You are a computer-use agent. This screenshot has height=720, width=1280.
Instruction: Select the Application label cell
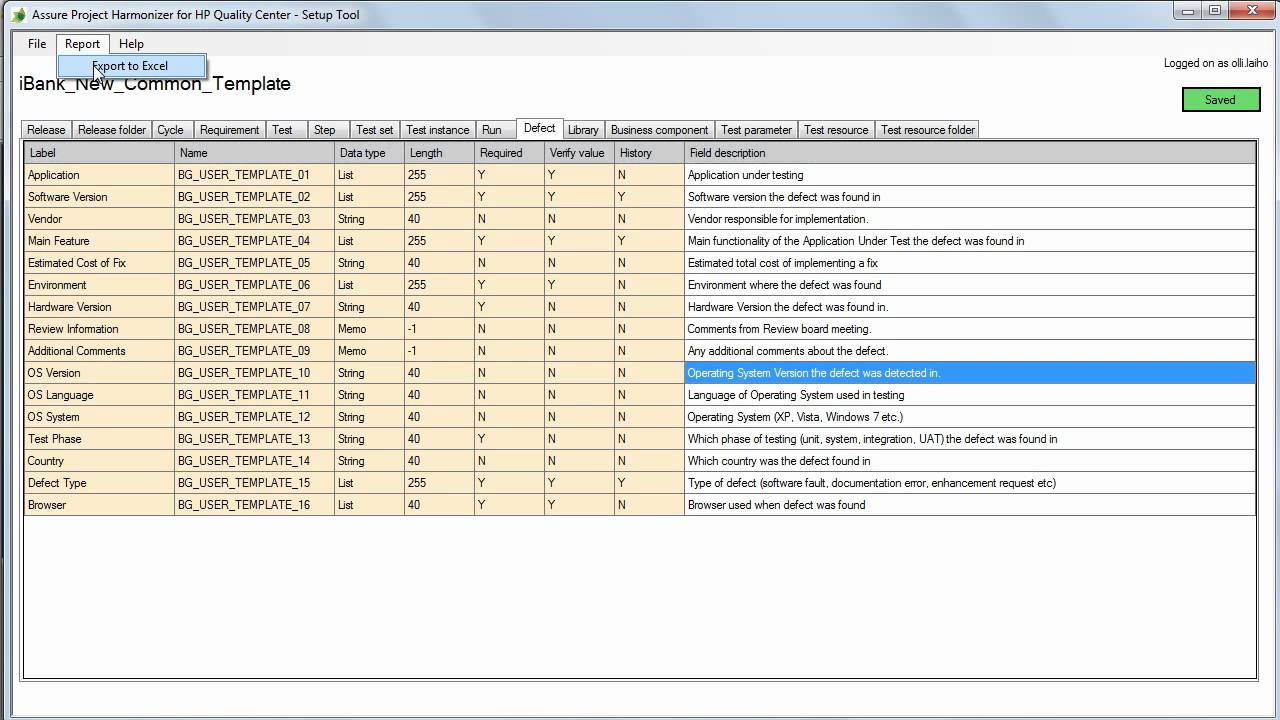coord(99,175)
